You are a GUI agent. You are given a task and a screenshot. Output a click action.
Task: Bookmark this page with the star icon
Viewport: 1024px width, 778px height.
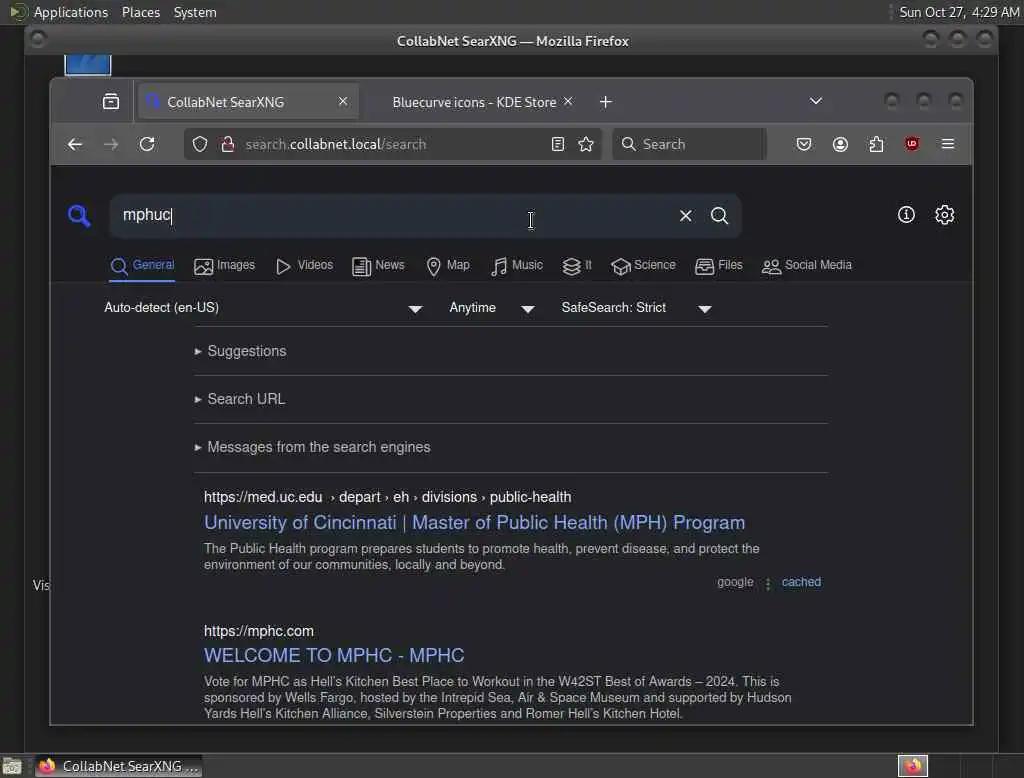586,144
